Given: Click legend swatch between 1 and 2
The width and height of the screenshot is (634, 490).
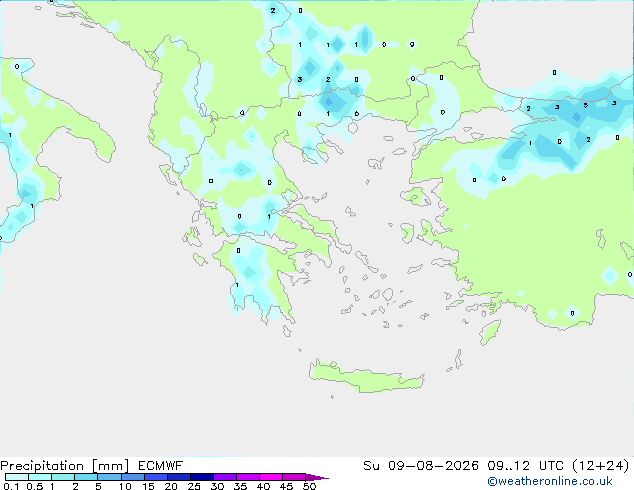Looking at the screenshot, I should [63, 477].
